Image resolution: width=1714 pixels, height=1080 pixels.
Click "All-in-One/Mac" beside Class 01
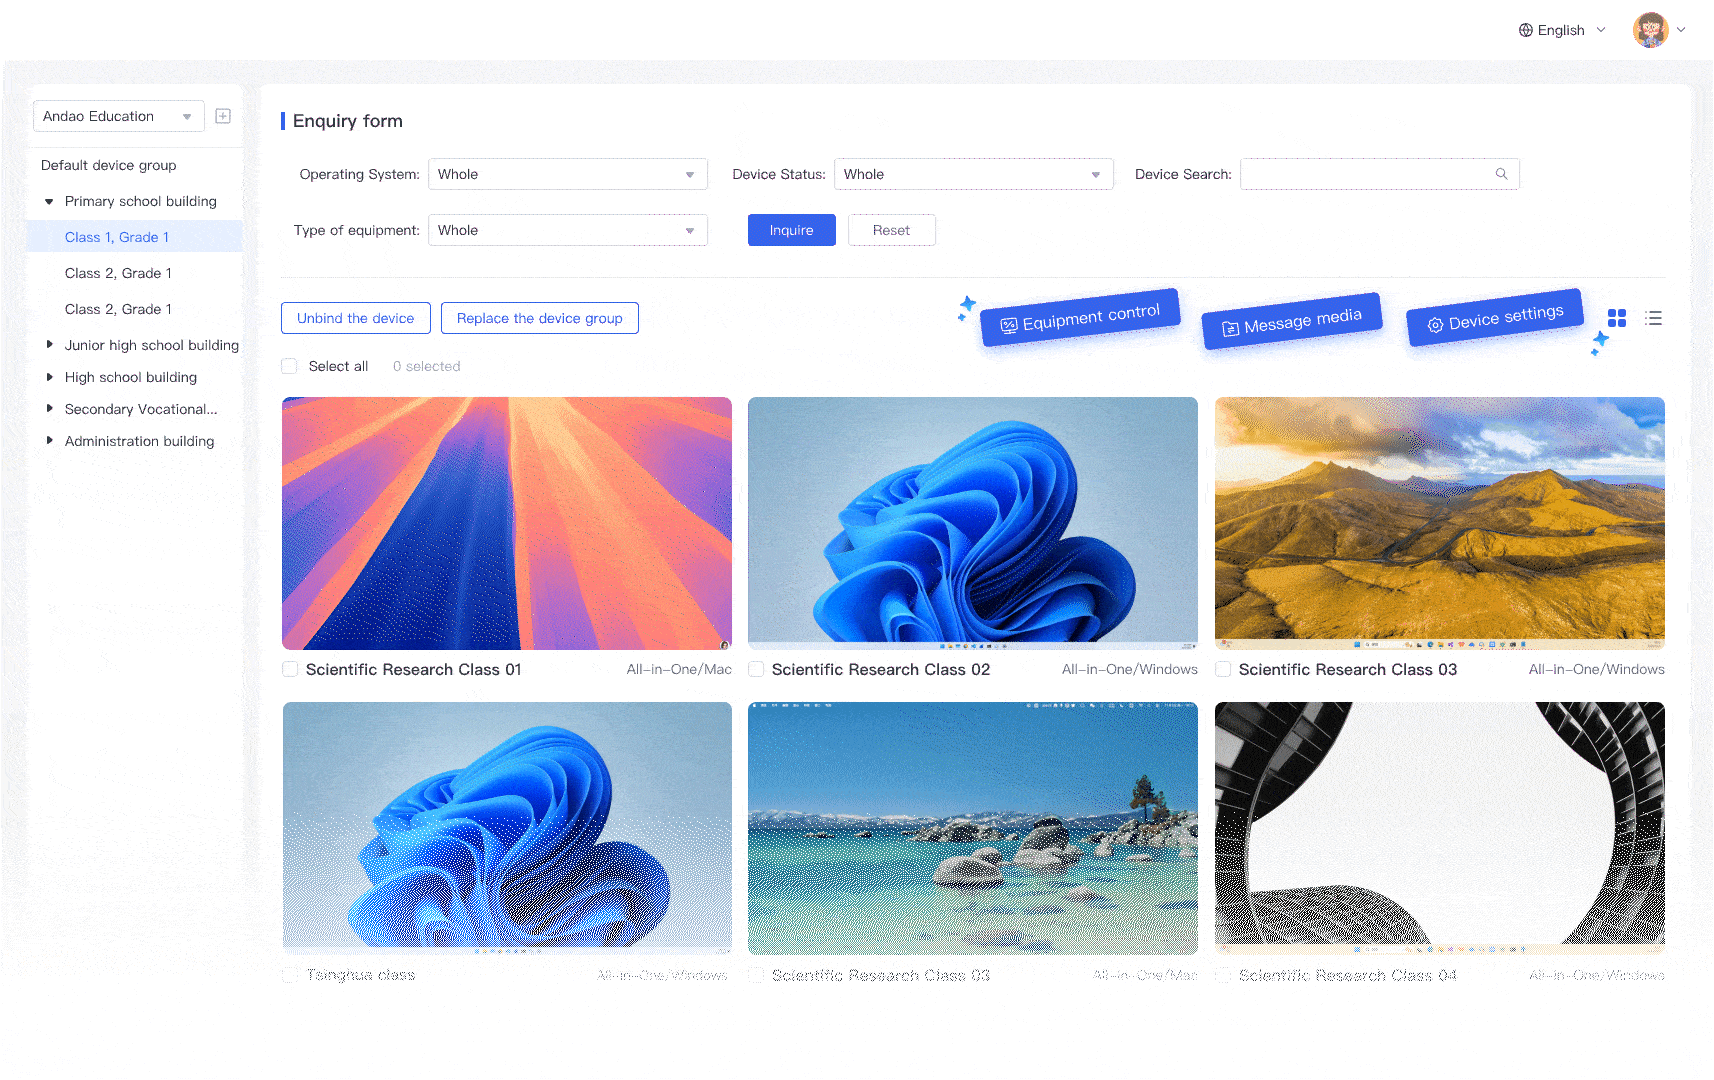pyautogui.click(x=679, y=669)
